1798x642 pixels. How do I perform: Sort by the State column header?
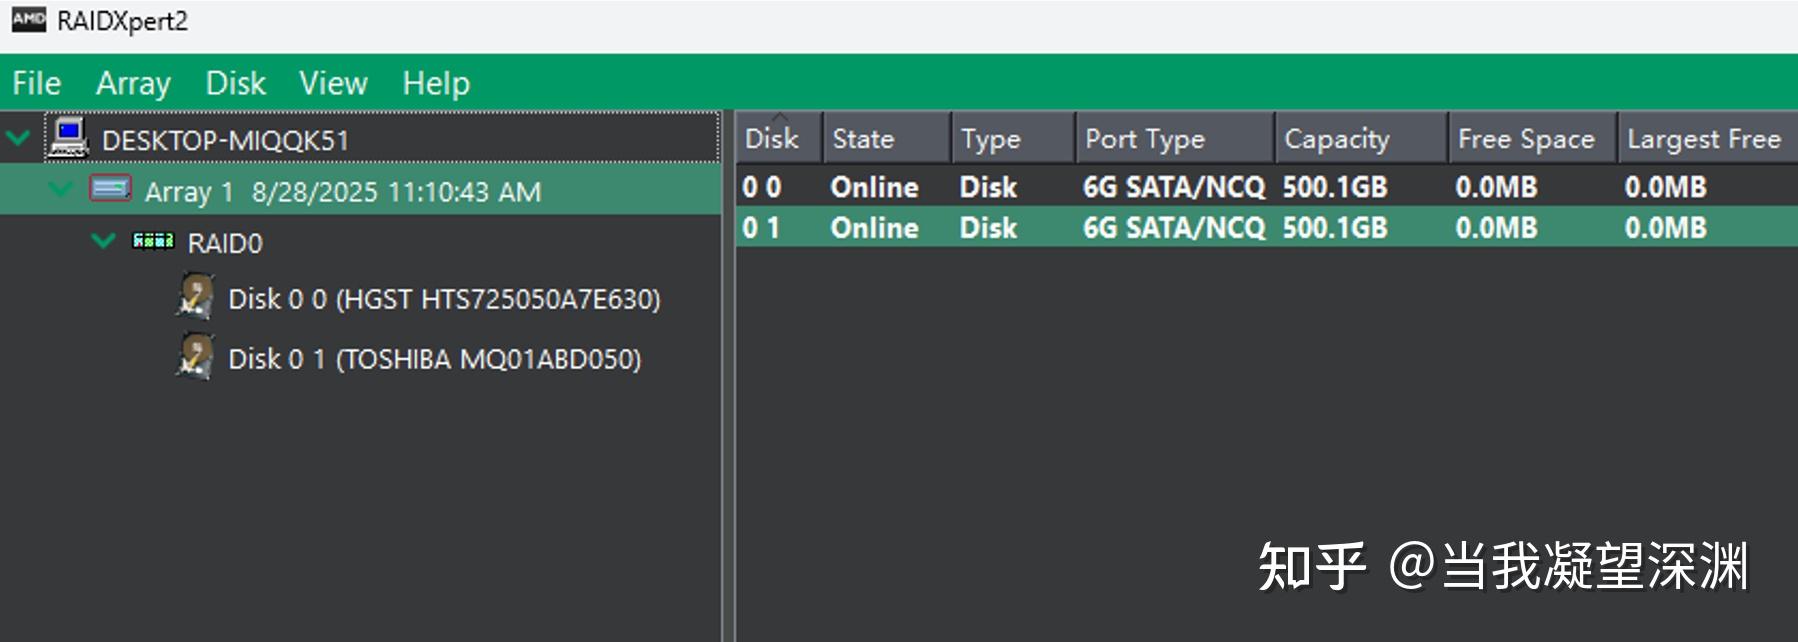click(x=887, y=138)
